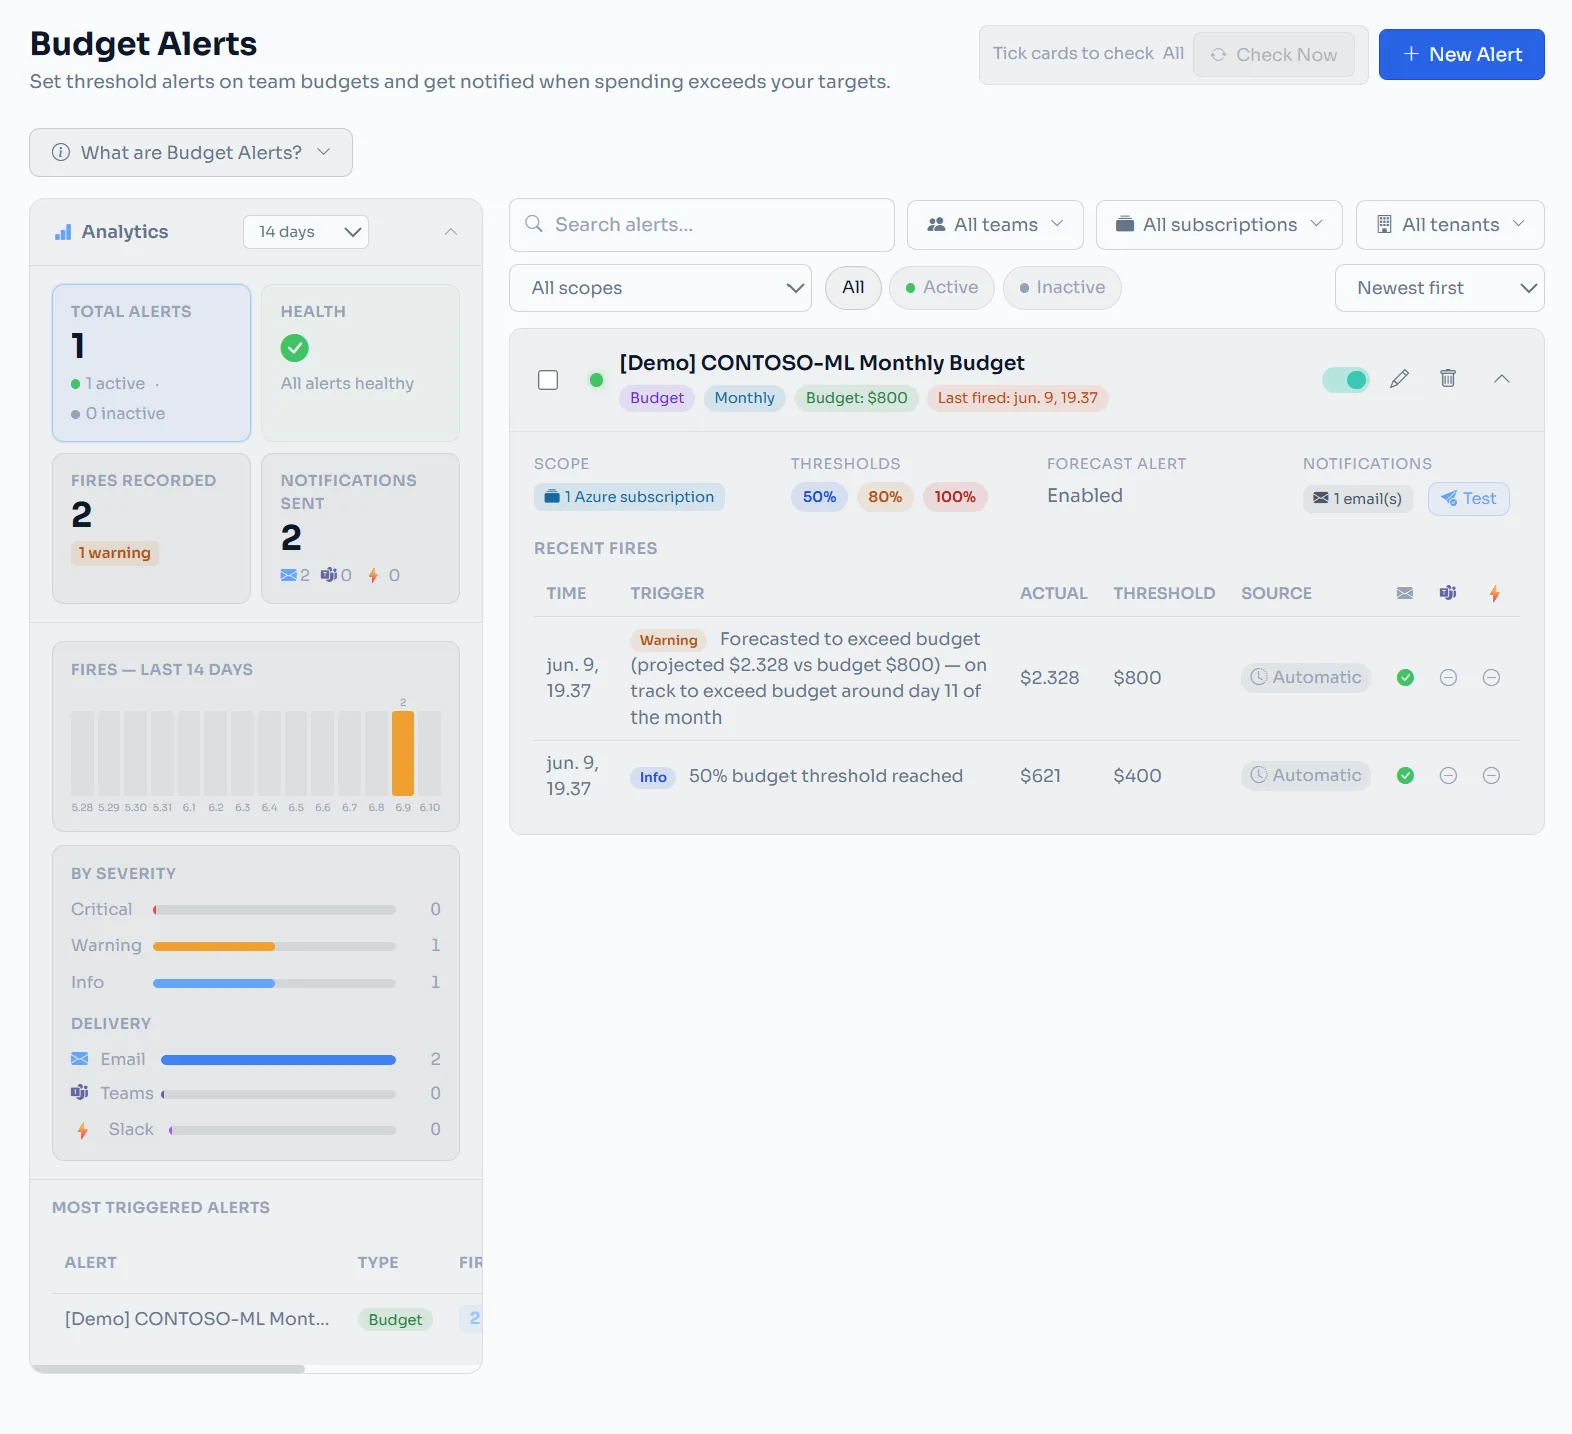Click the Email envelope icon under Delivery
1572x1434 pixels.
coord(80,1059)
